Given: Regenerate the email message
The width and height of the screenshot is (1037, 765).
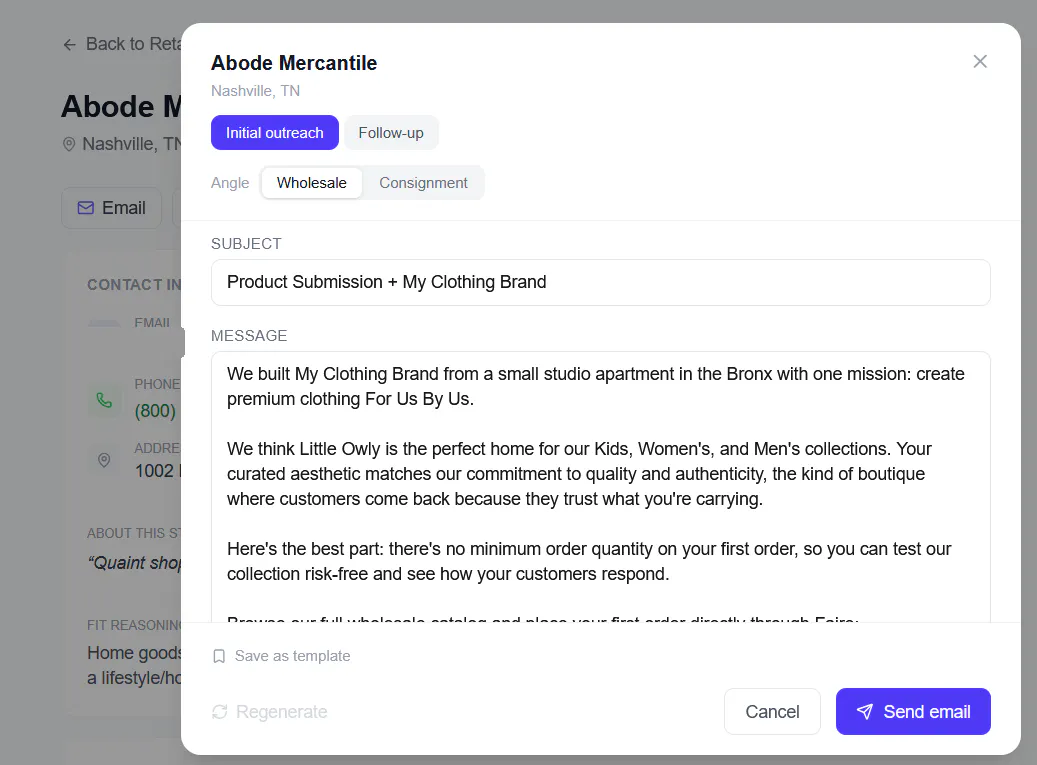Looking at the screenshot, I should click(x=270, y=711).
